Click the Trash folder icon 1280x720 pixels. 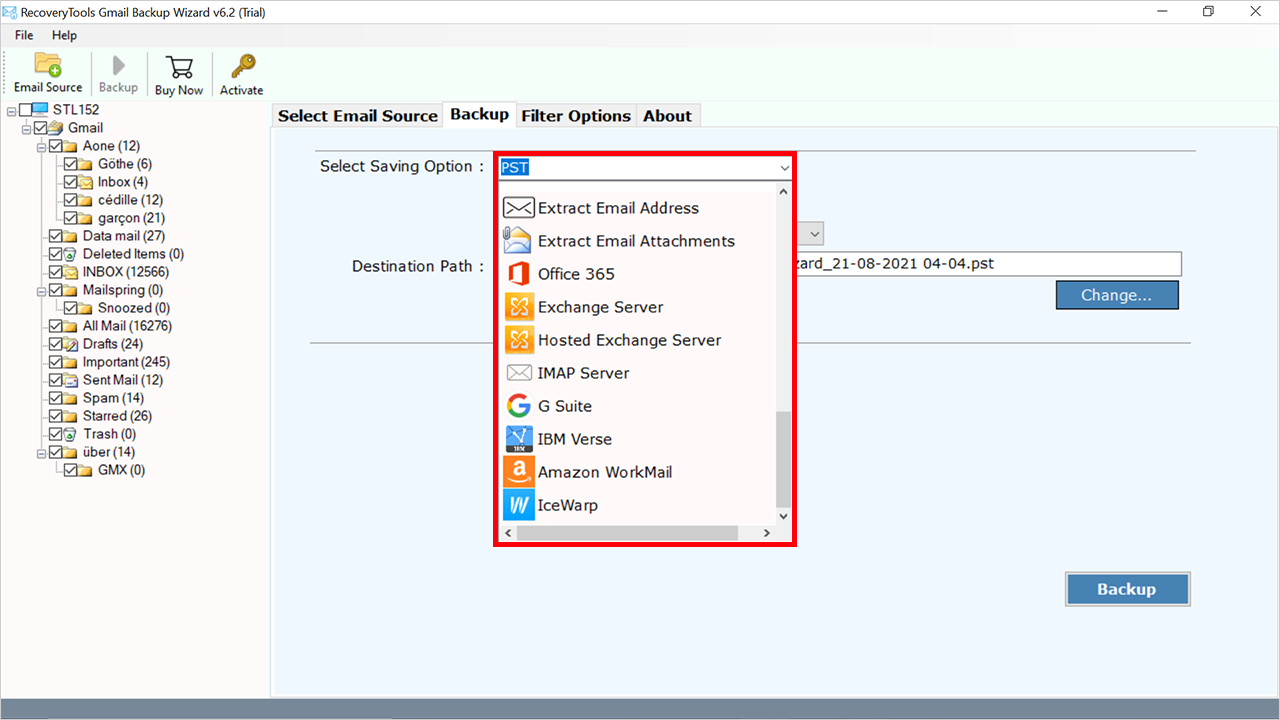click(x=72, y=434)
